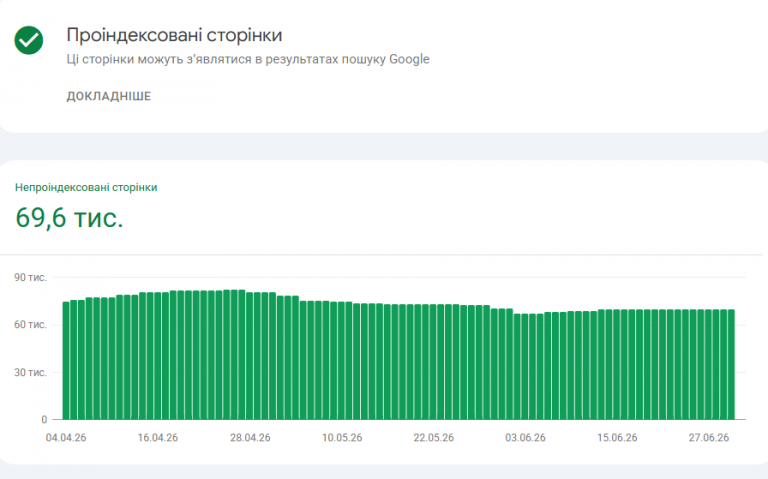The height and width of the screenshot is (479, 768).
Task: Click the 30 тис. y-axis label
Action: point(30,373)
